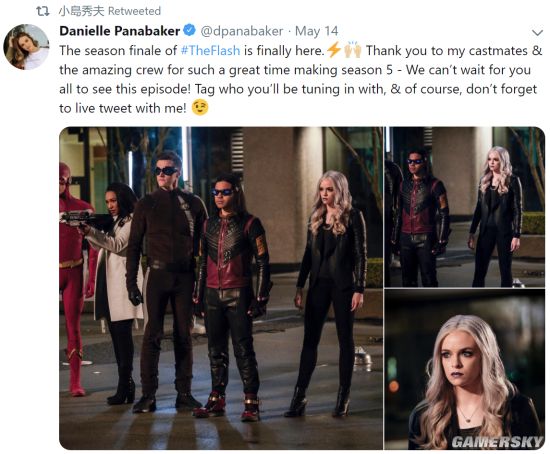Click the tweet body text paragraph
550x454 pixels.
(301, 79)
